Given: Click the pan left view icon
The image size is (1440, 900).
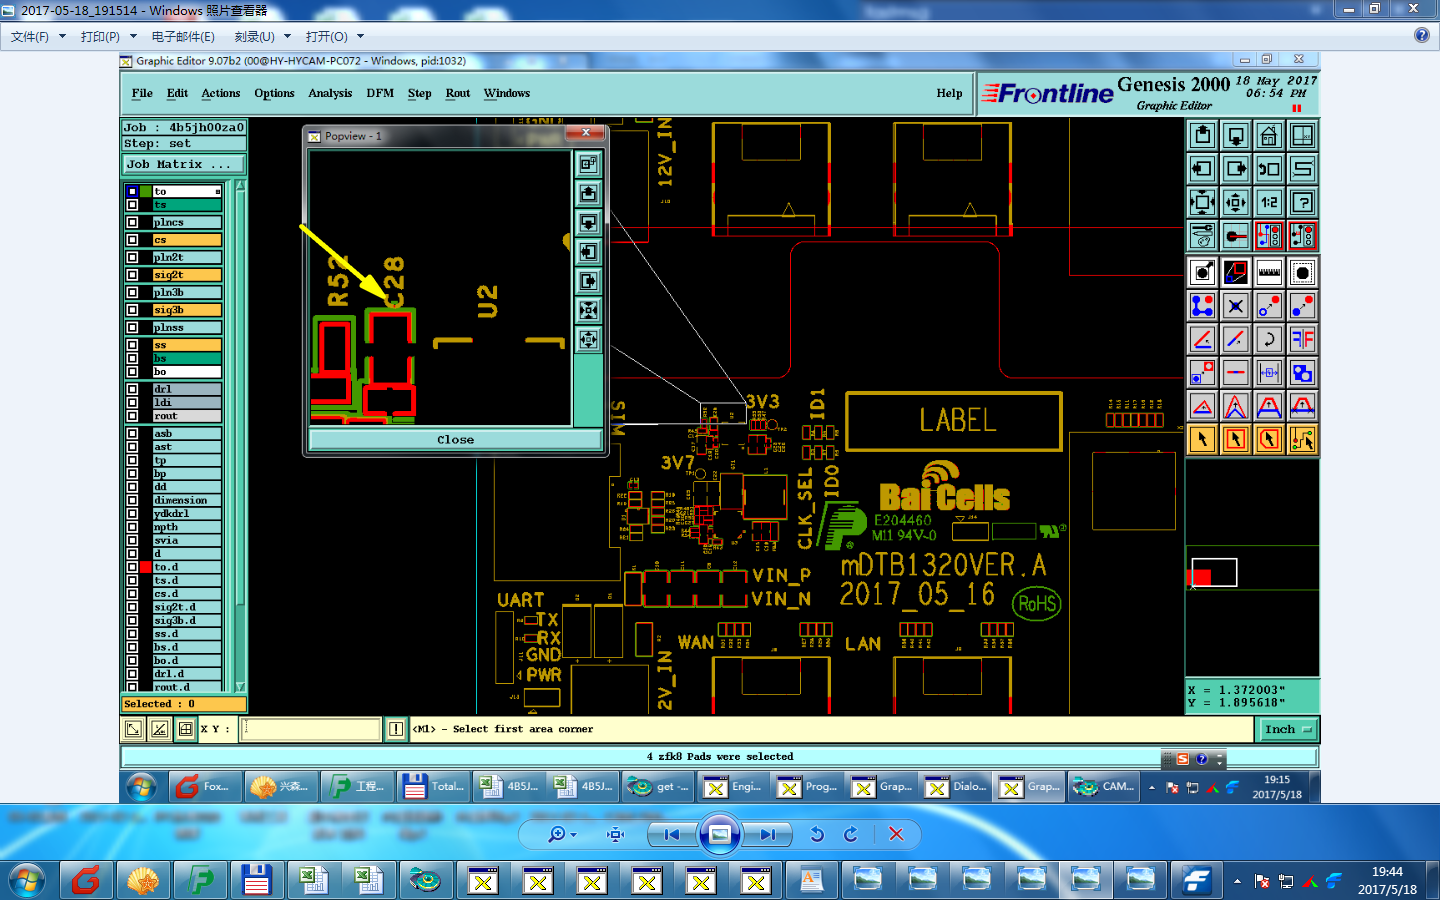Looking at the screenshot, I should click(1203, 168).
